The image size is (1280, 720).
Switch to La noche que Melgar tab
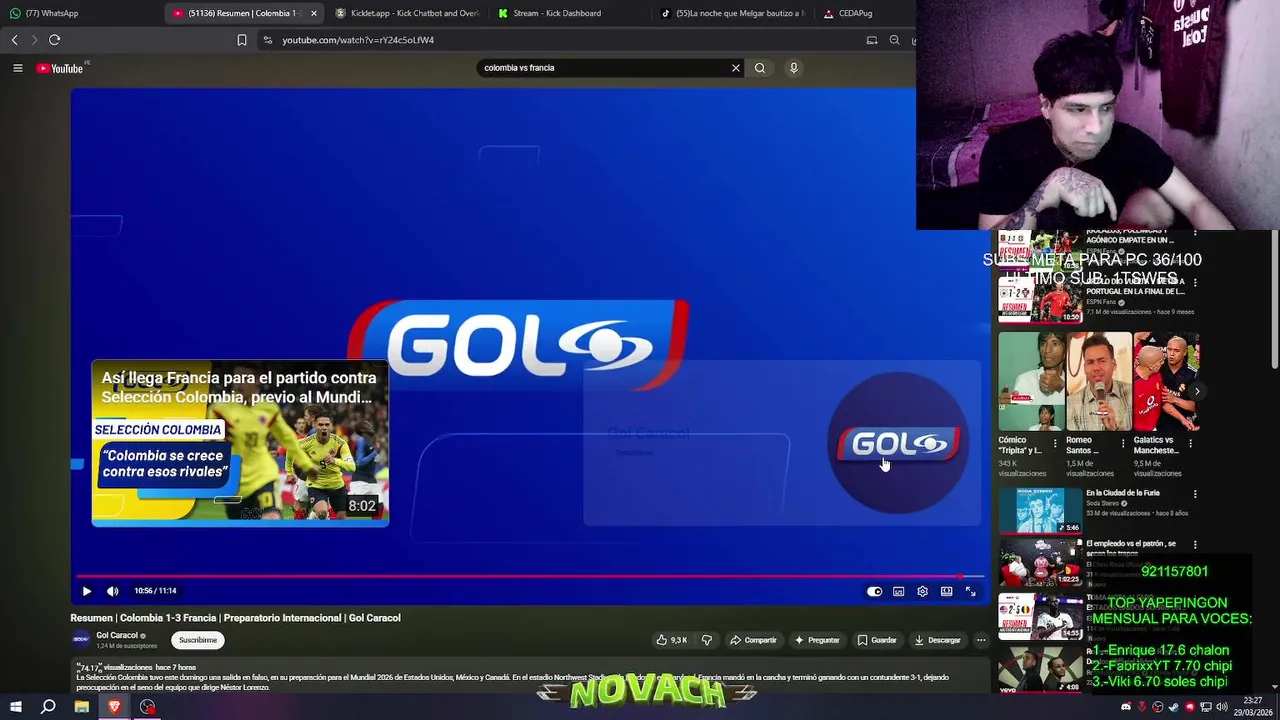click(735, 13)
